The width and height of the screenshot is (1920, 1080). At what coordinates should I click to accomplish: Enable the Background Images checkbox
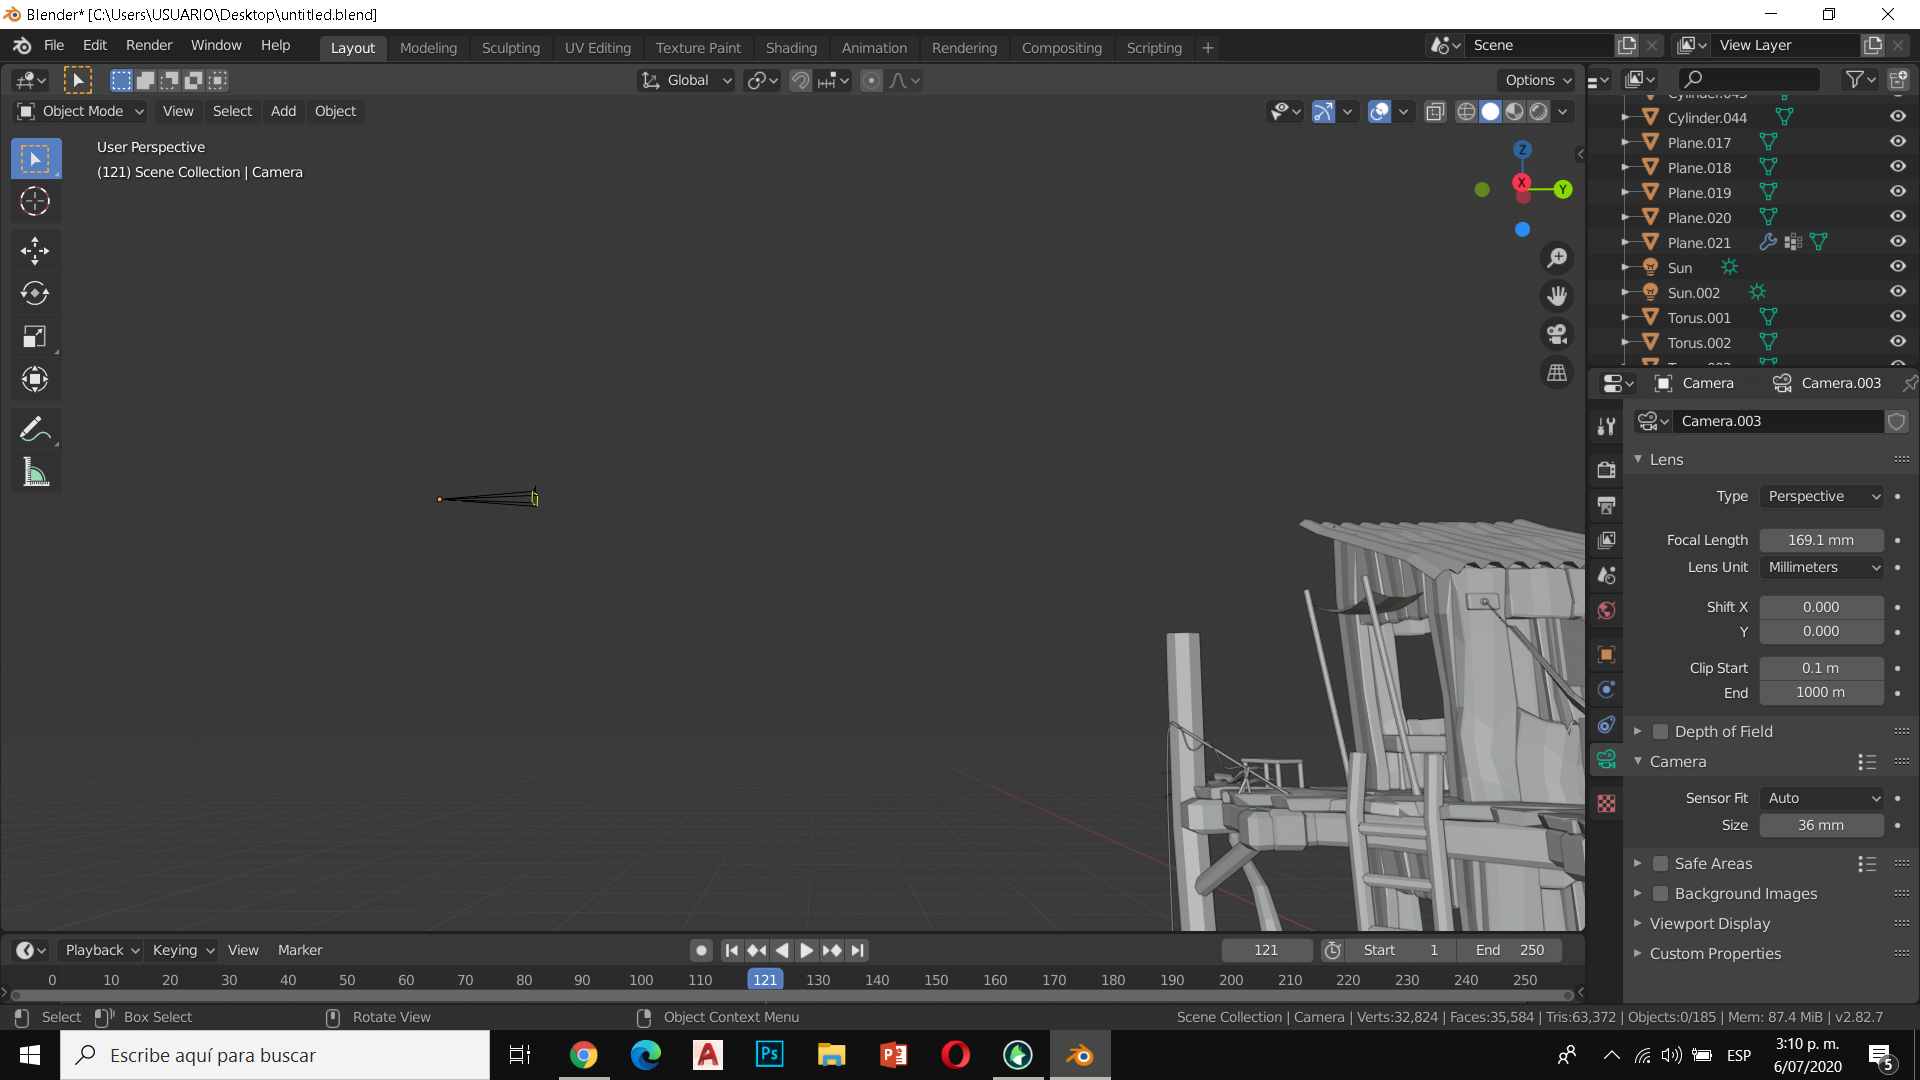[1660, 894]
